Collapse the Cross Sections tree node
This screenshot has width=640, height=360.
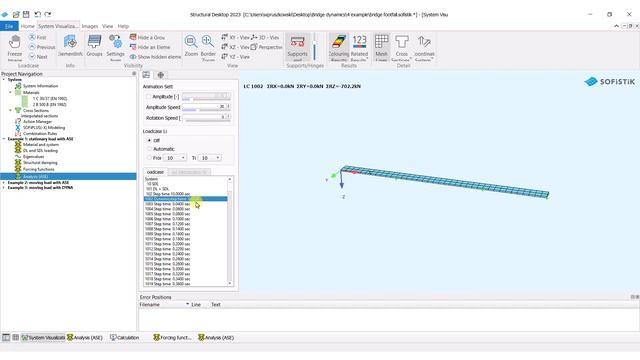[11, 110]
